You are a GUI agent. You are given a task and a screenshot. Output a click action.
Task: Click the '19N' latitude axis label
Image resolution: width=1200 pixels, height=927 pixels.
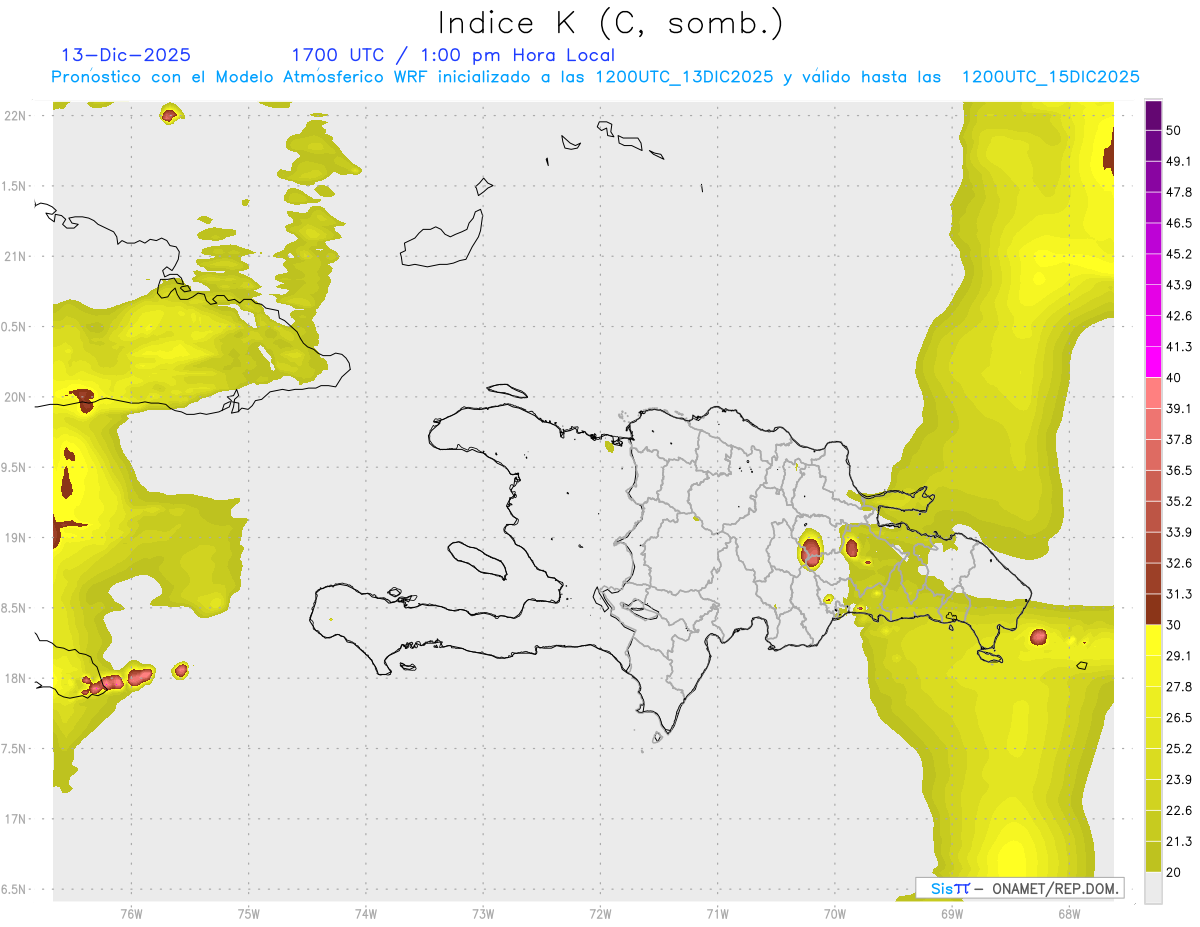click(15, 538)
